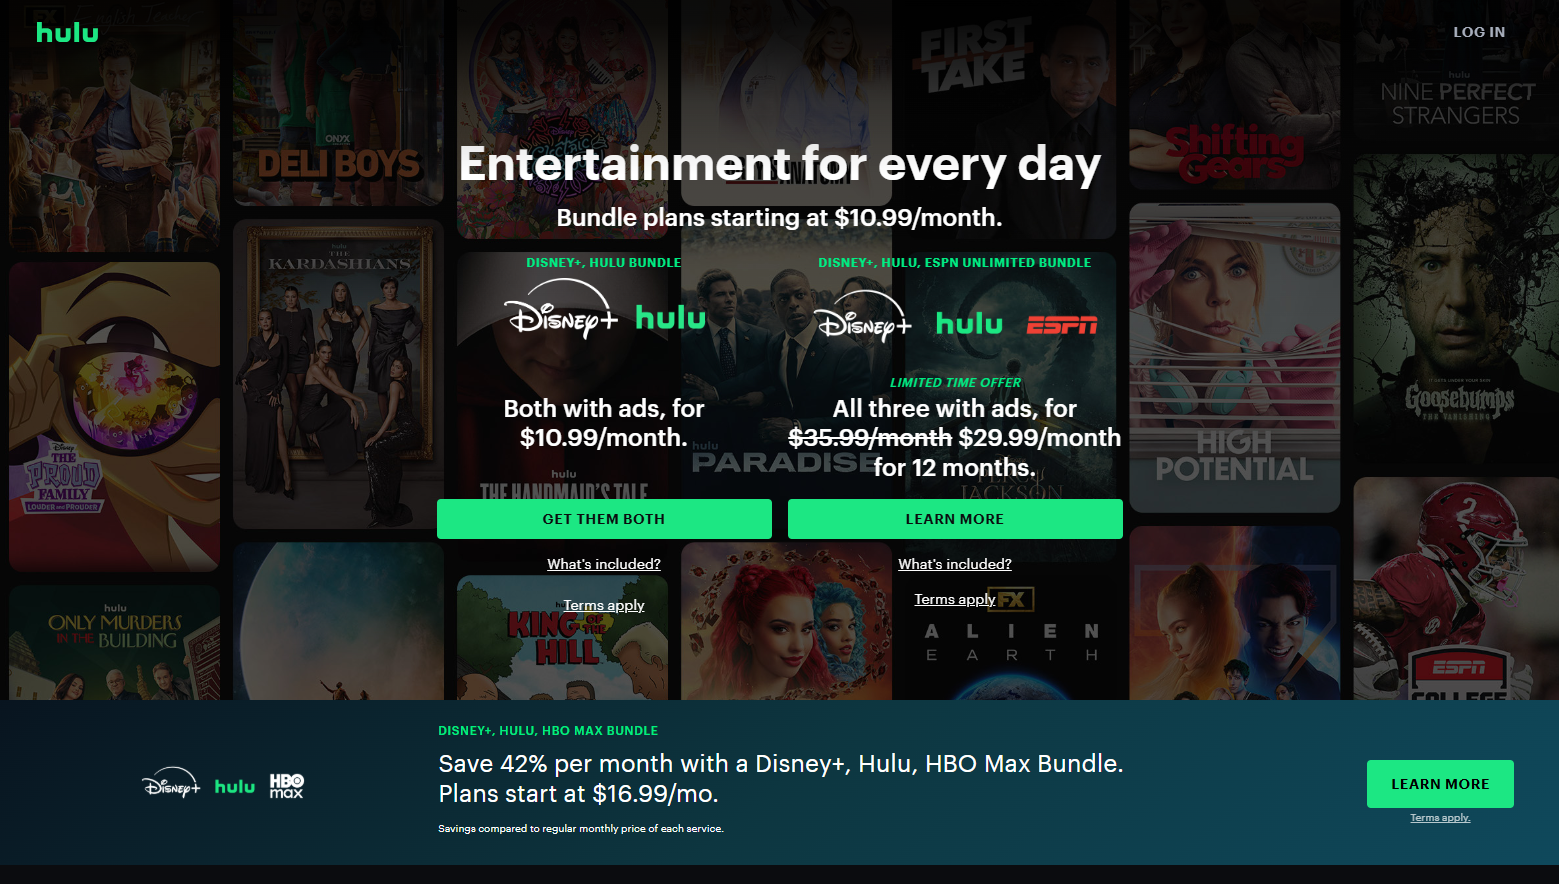Open What's included under the Disney+, Hulu bundle
The width and height of the screenshot is (1559, 884).
(x=604, y=564)
